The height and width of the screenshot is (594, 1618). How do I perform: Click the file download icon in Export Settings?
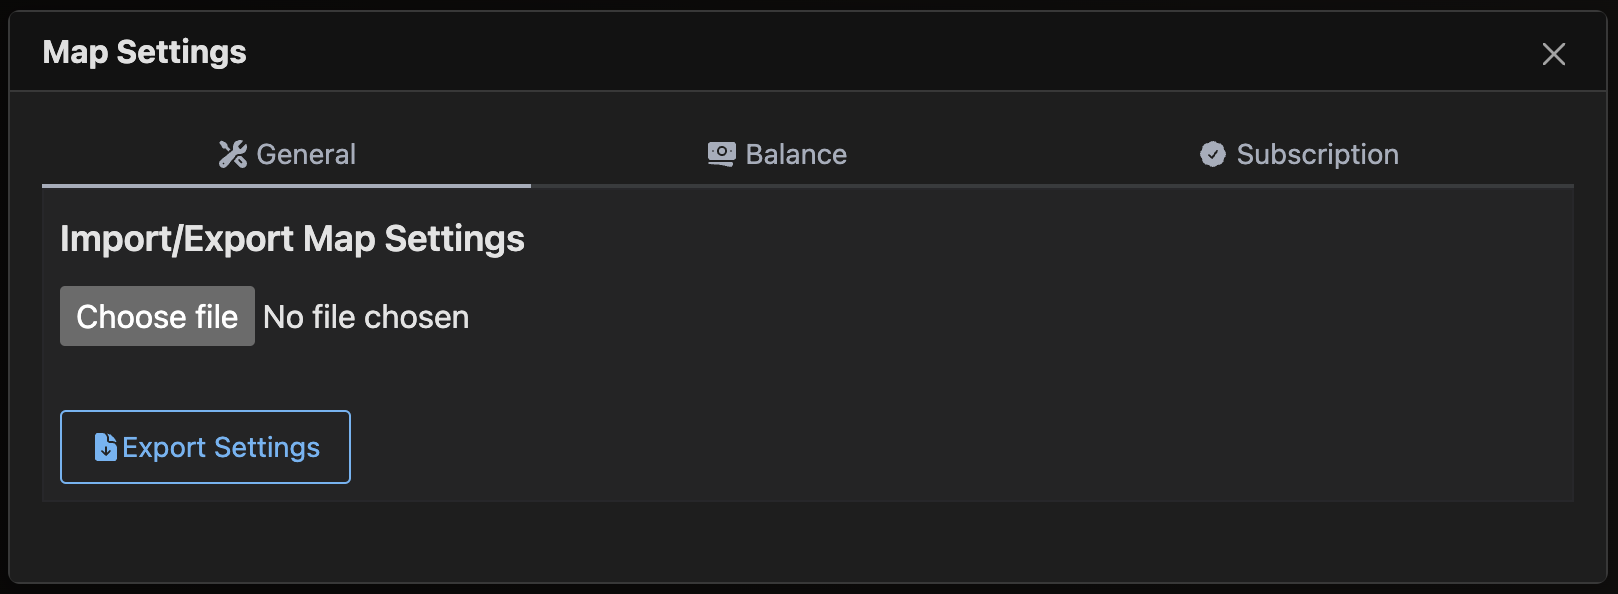pyautogui.click(x=105, y=447)
